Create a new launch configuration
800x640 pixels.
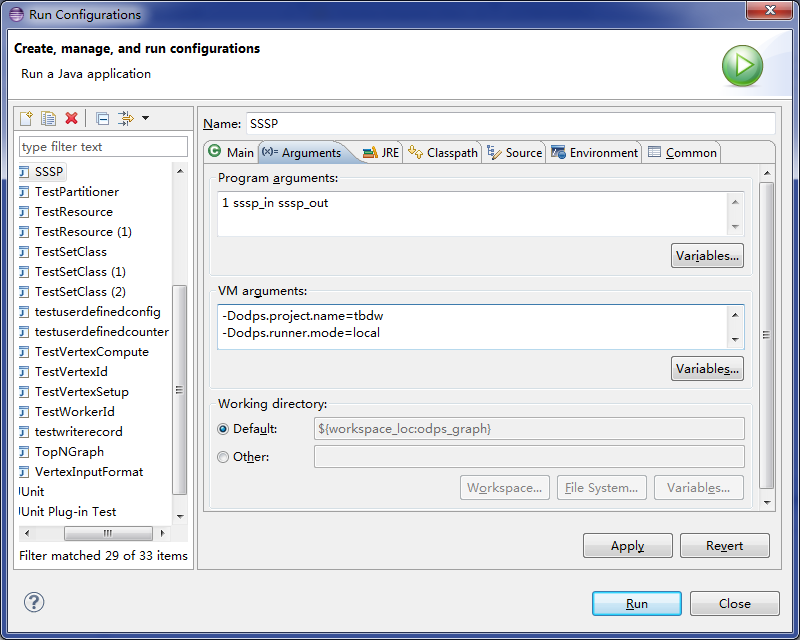pos(25,118)
